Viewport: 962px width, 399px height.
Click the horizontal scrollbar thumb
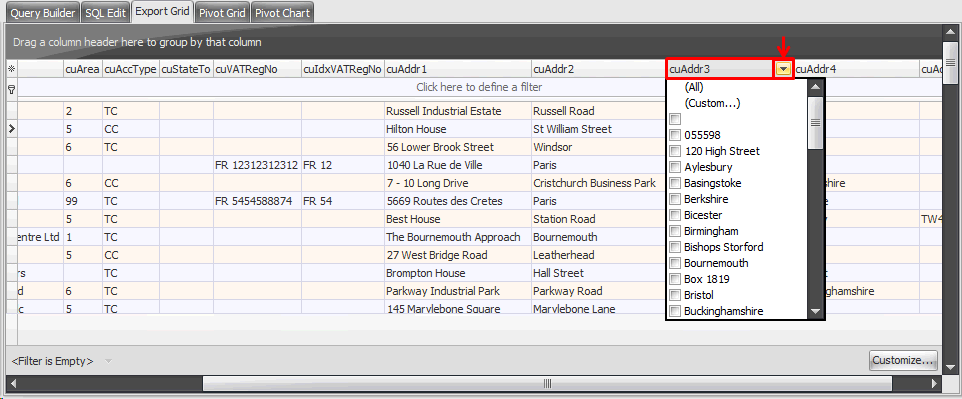click(547, 384)
